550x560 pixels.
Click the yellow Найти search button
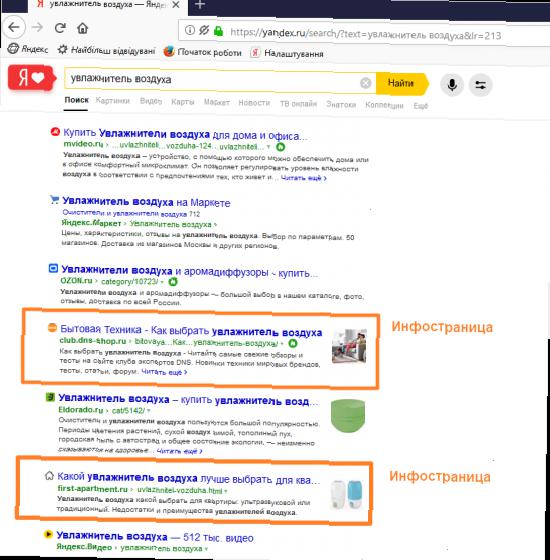(x=402, y=83)
